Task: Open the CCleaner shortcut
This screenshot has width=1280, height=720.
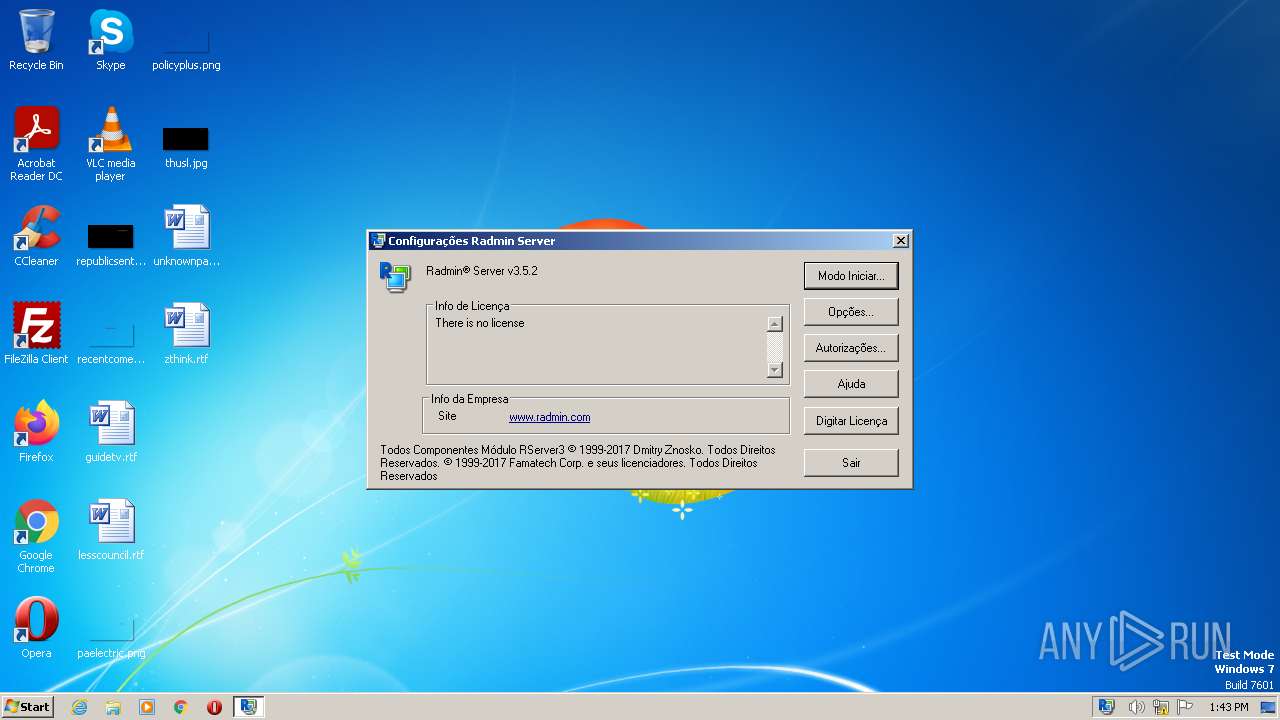Action: click(x=36, y=237)
